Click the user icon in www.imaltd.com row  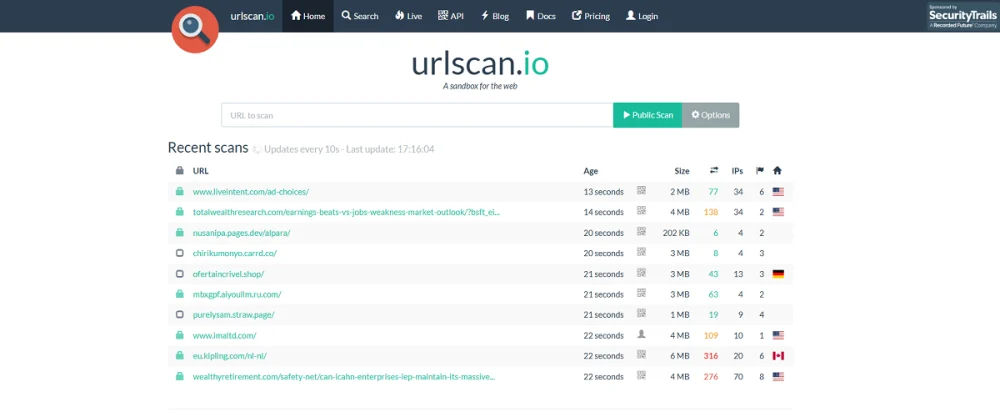641,334
